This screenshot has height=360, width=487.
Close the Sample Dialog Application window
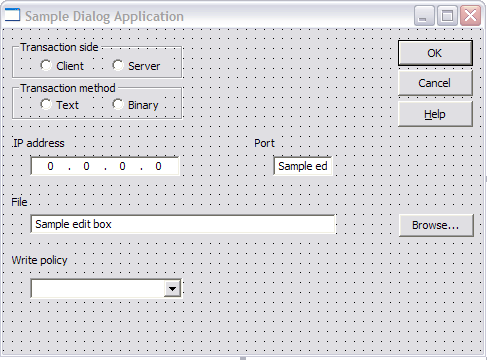(x=470, y=16)
